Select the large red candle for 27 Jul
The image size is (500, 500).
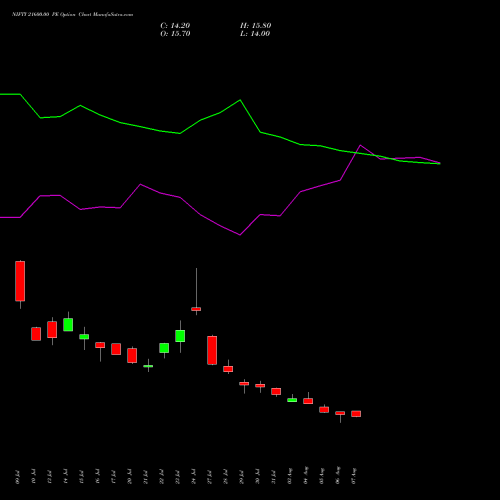point(212,350)
